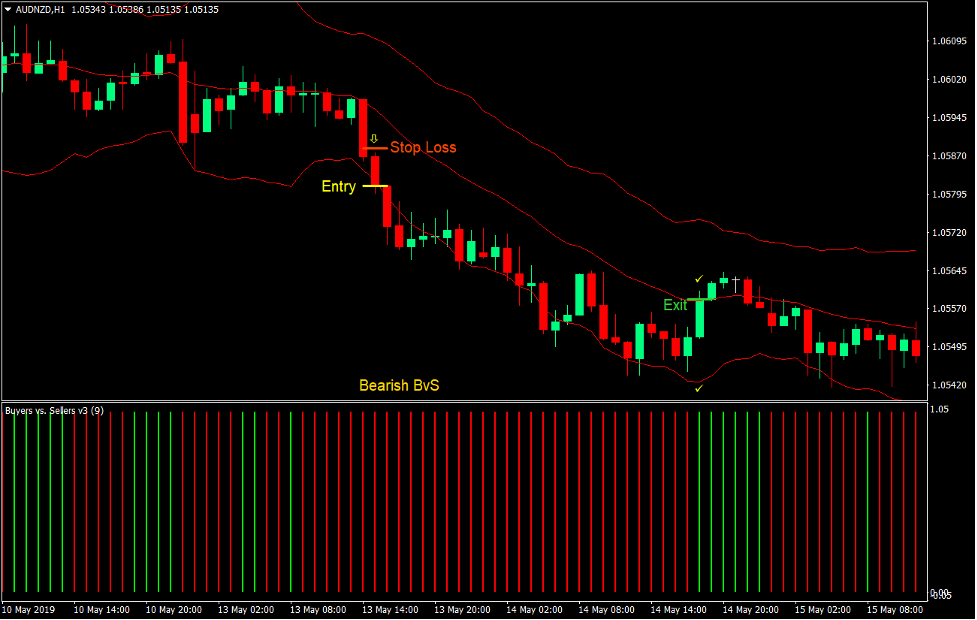Click the yellow checkmark below the lower Bollinger band

pos(700,390)
